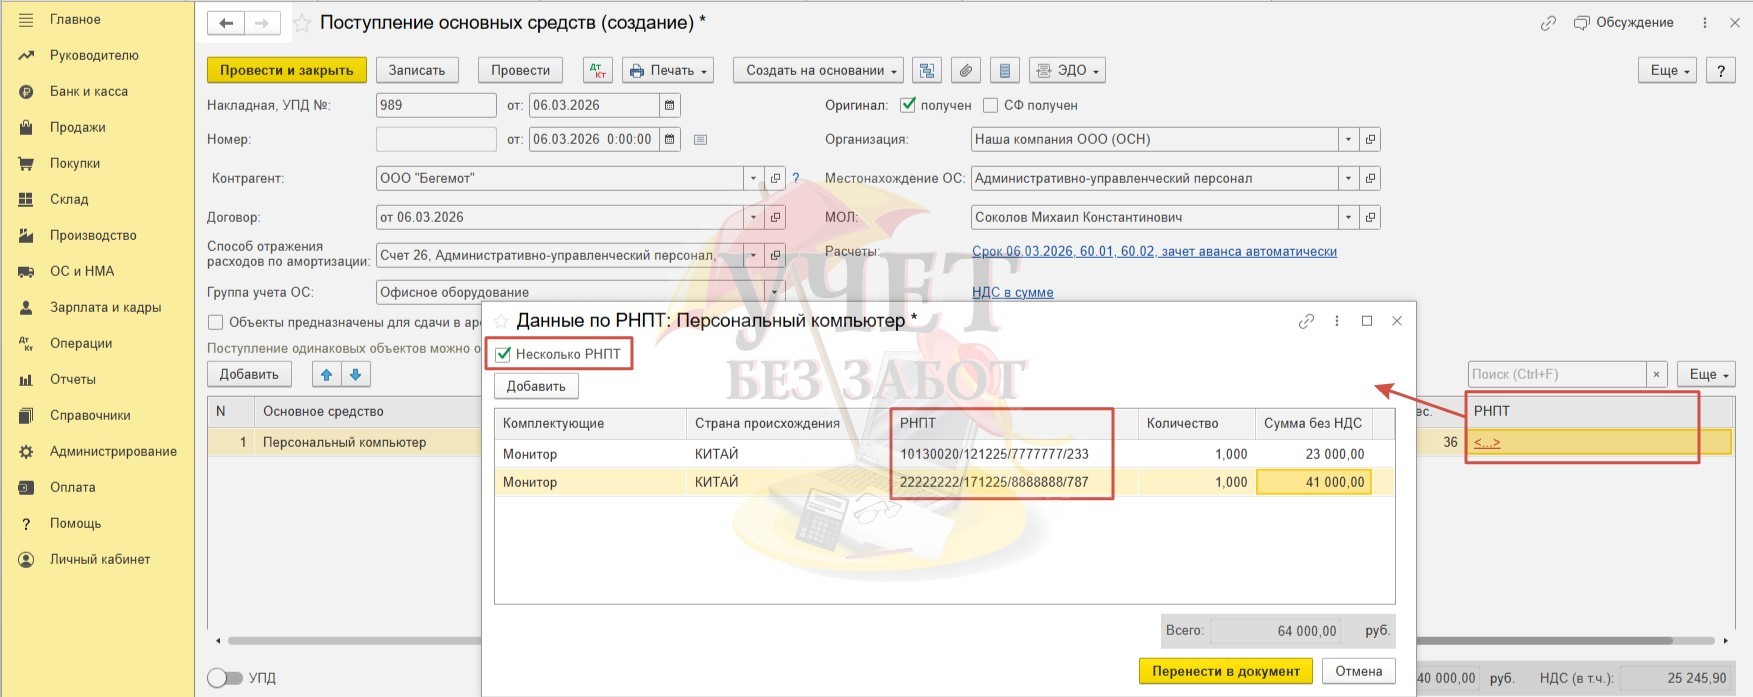Screen dimensions: 1753x697
Task: Check Объекты предназначены для сдачи checkbox
Action: pos(215,322)
